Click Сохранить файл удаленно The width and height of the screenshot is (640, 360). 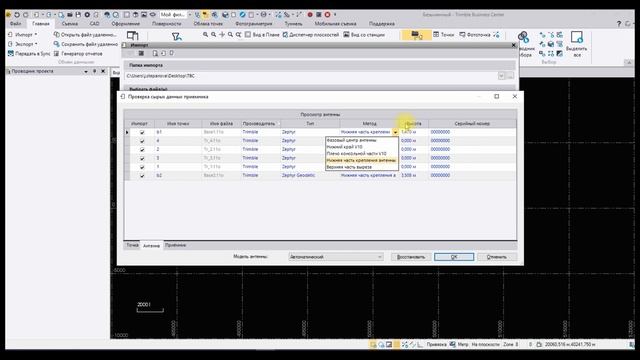[86, 44]
